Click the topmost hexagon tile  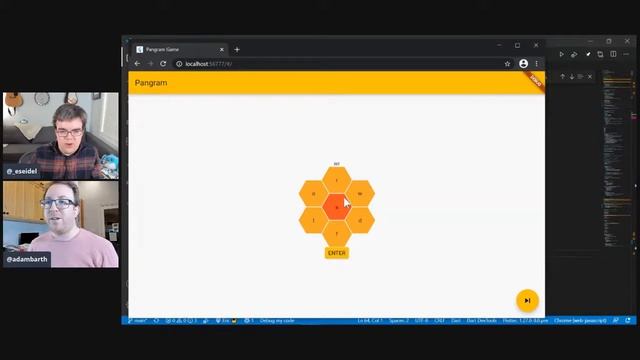pos(337,180)
